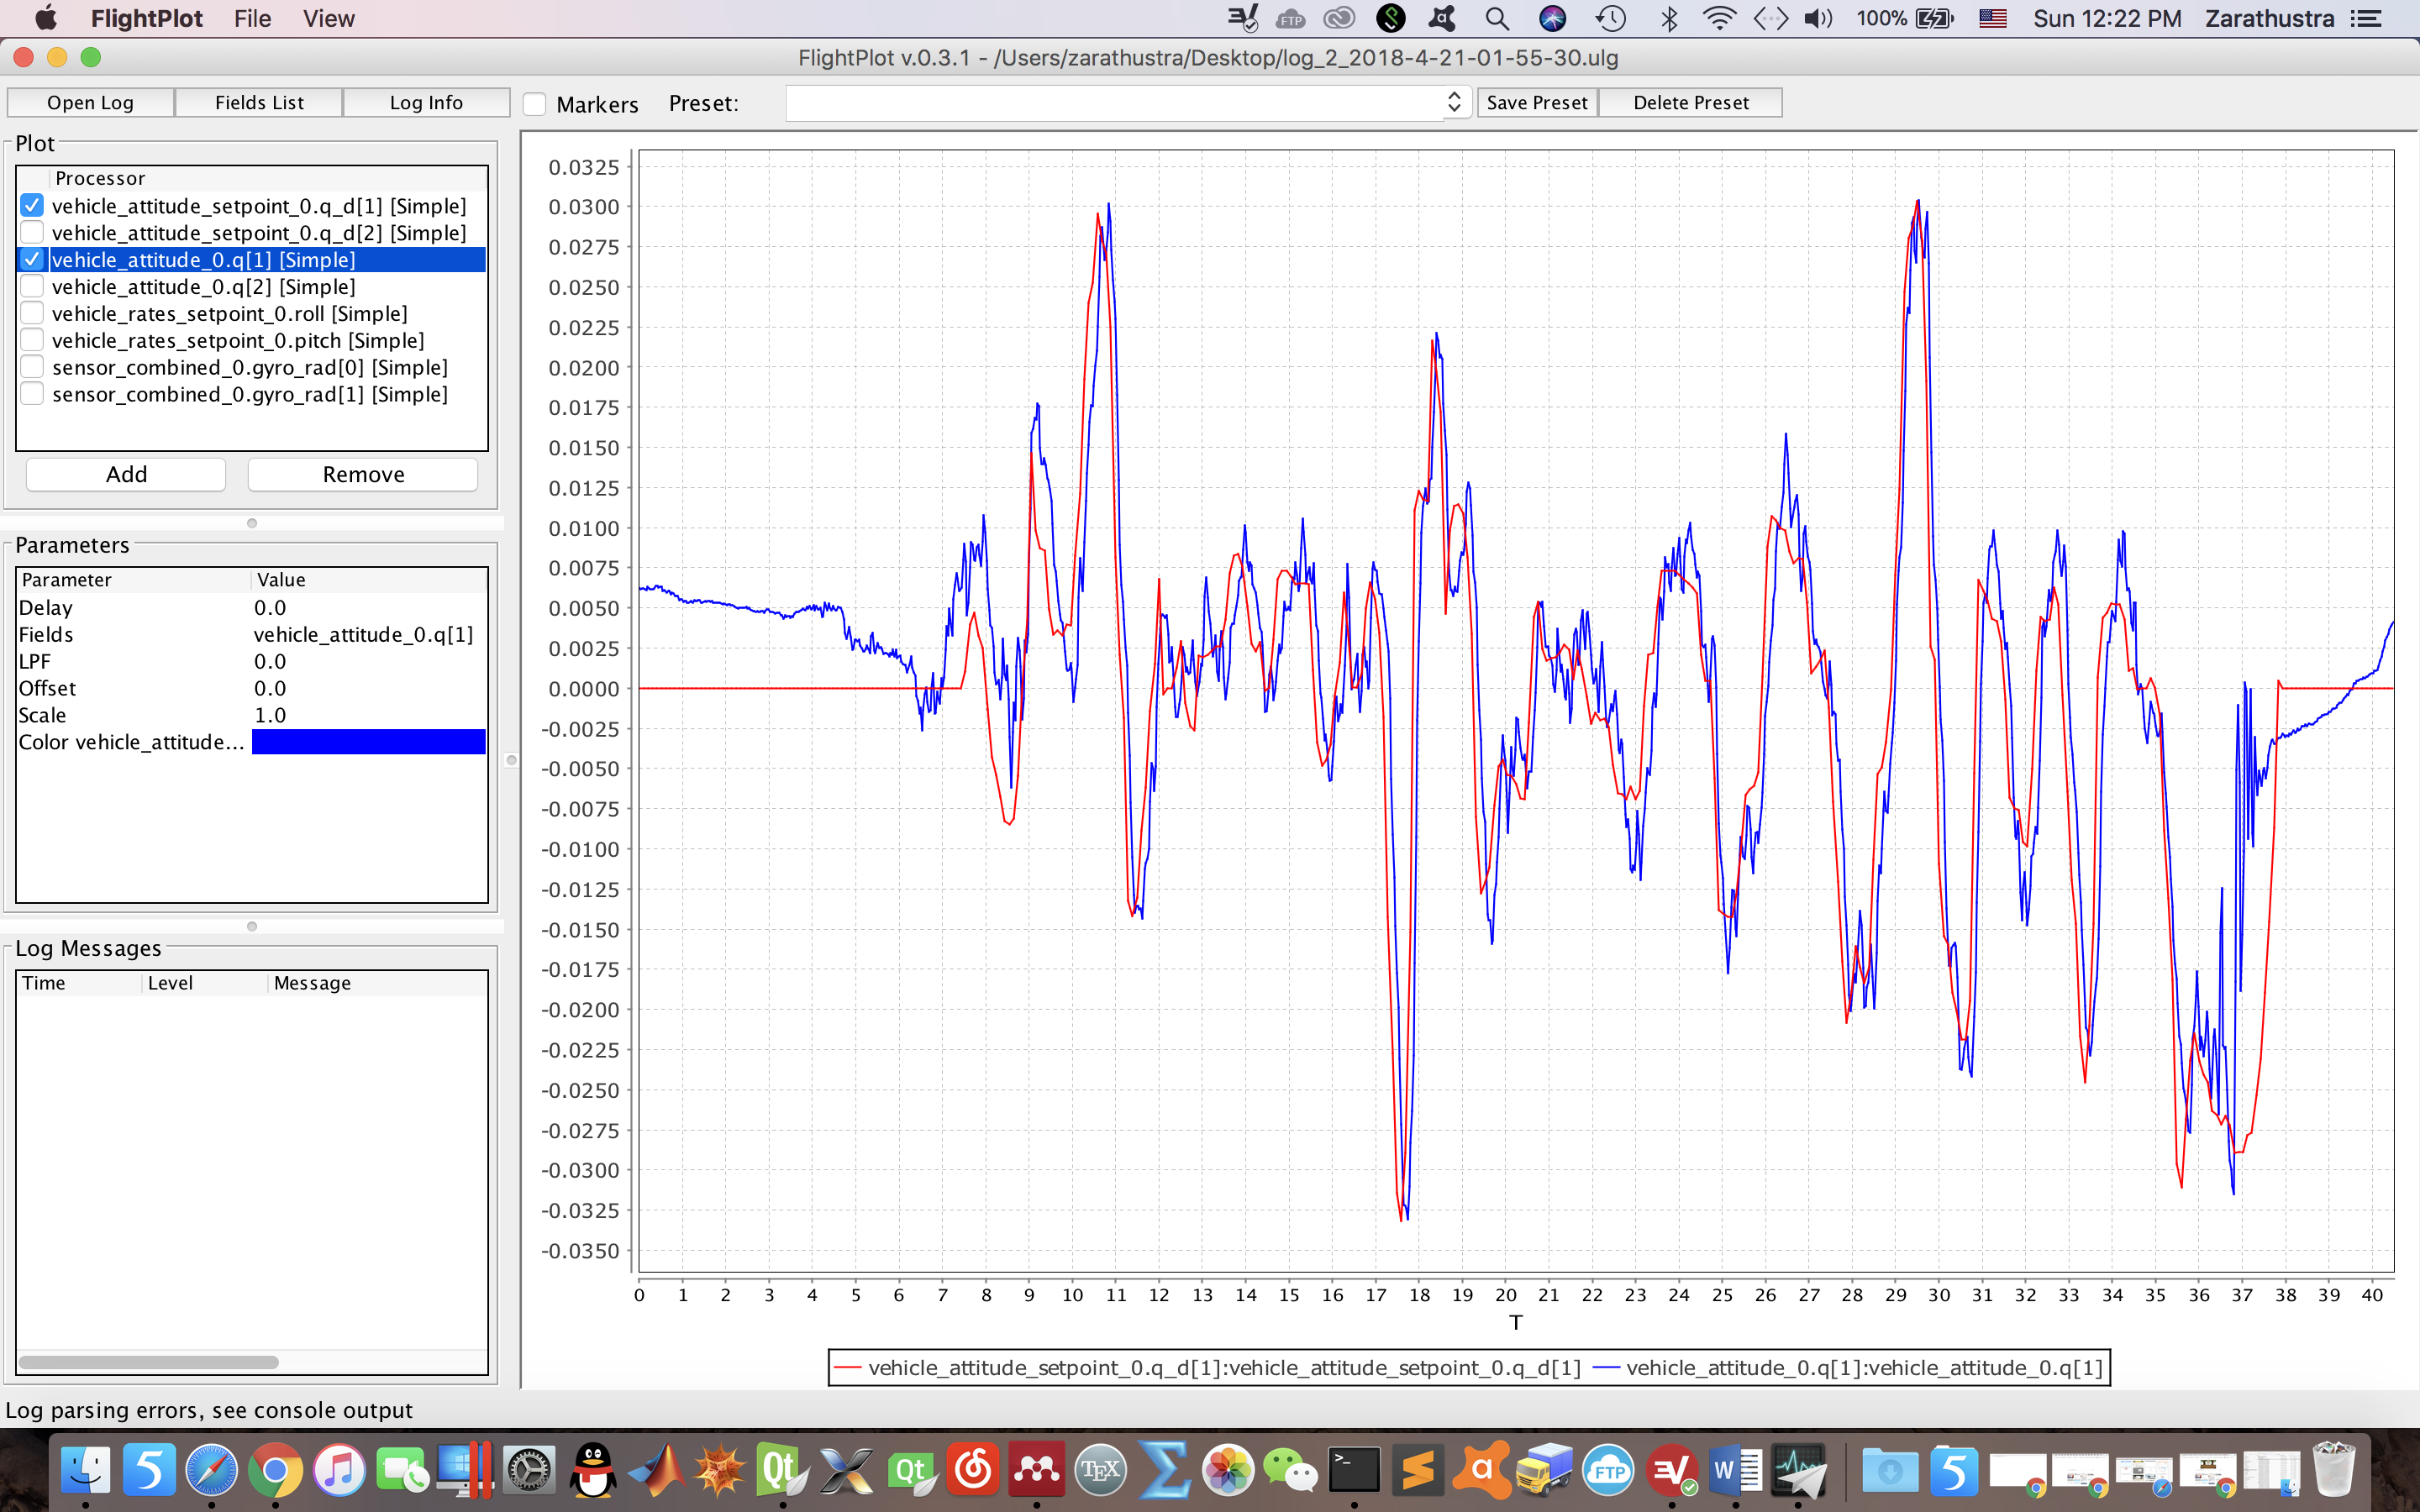Open the Preset dropdown
This screenshot has height=1512, width=2420.
(x=1454, y=101)
